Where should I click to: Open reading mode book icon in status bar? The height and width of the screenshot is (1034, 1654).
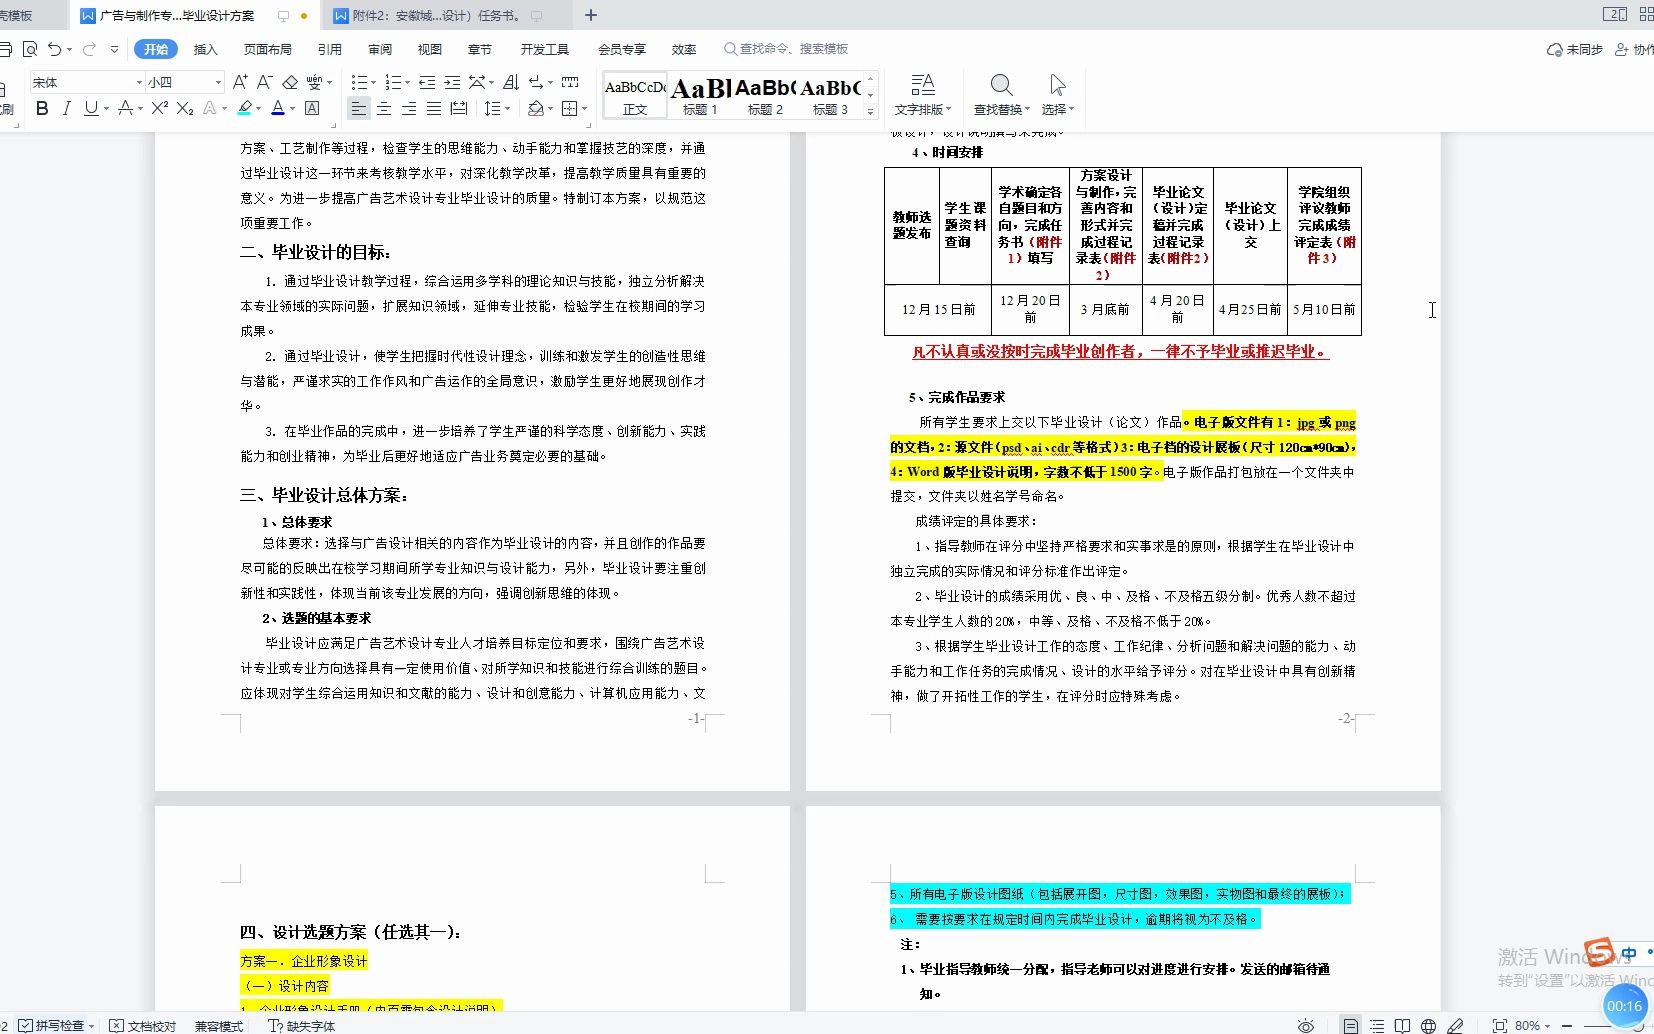tap(1403, 1025)
